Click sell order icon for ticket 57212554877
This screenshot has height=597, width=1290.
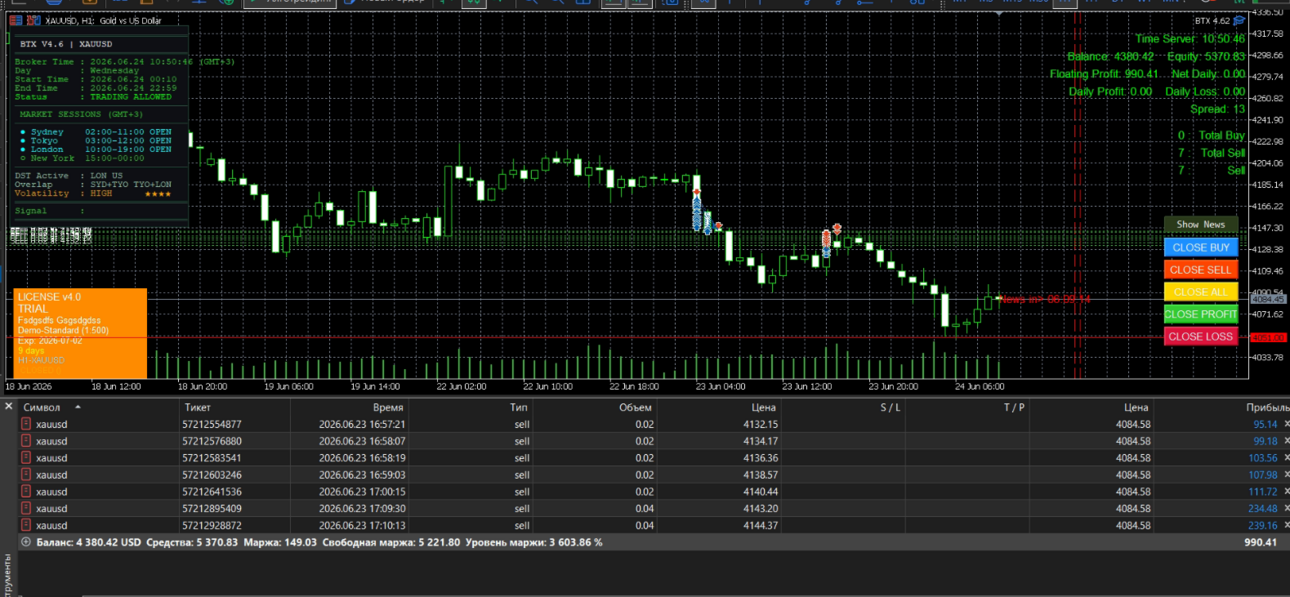tap(27, 424)
